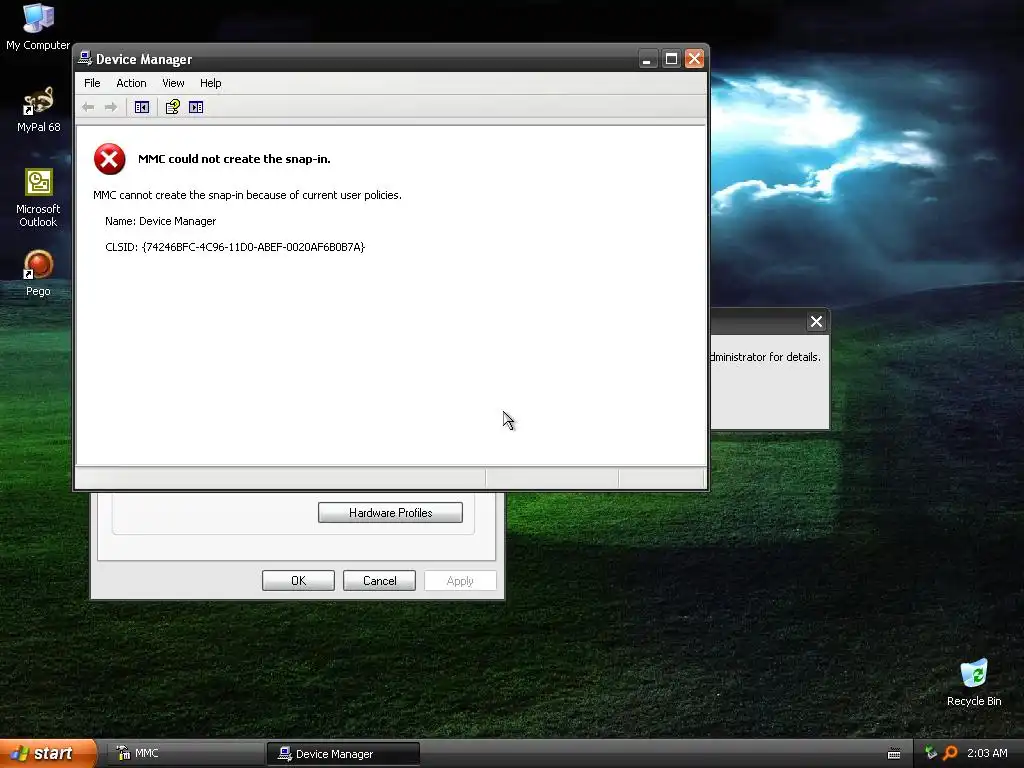Minimize the Device Manager window
Image resolution: width=1024 pixels, height=768 pixels.
pyautogui.click(x=647, y=59)
